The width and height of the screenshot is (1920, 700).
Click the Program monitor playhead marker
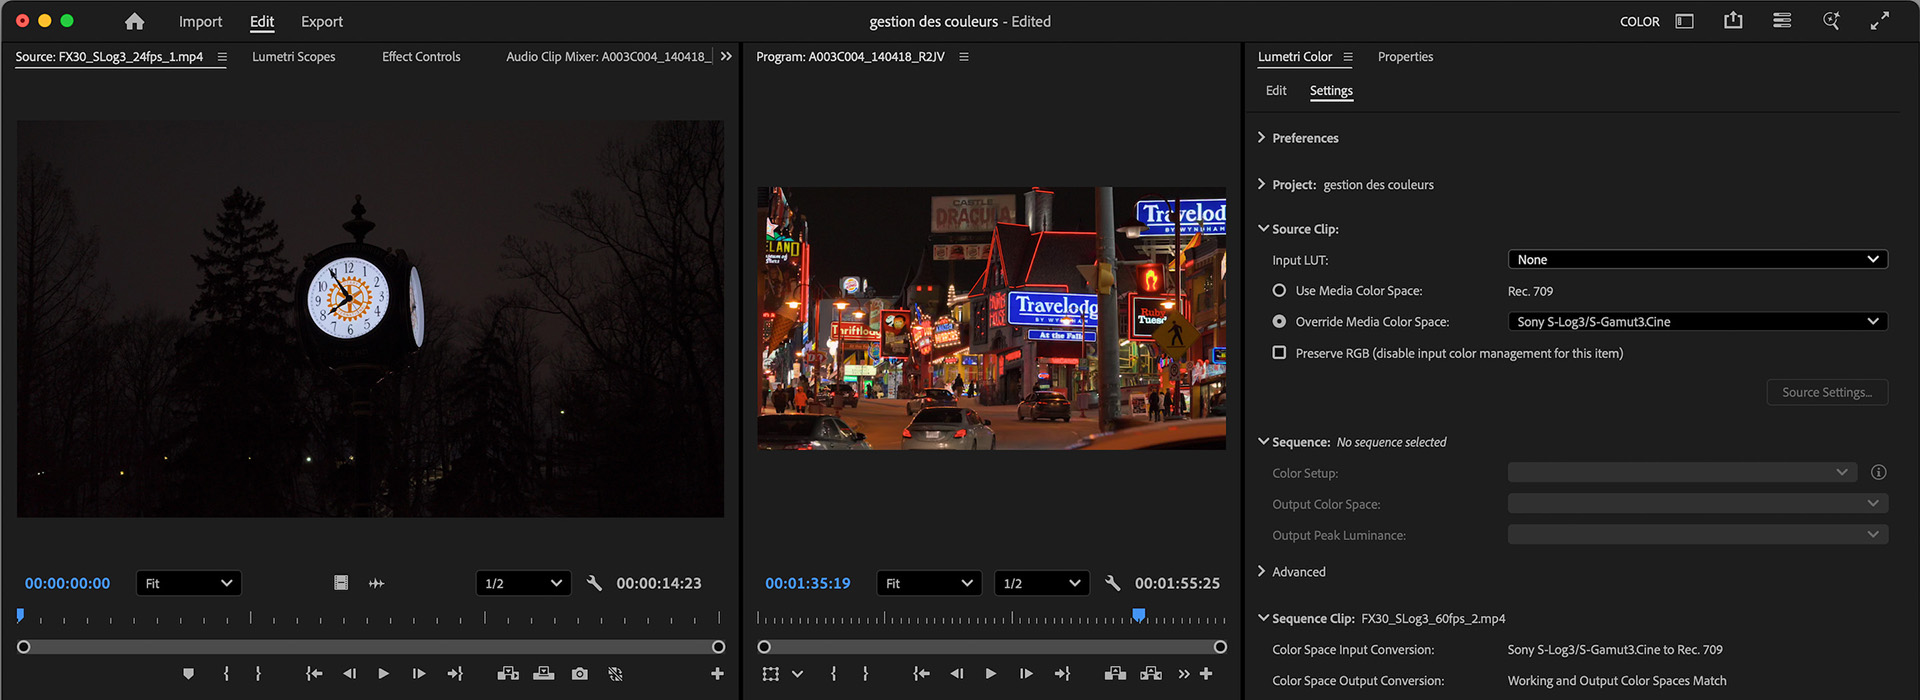point(1138,615)
